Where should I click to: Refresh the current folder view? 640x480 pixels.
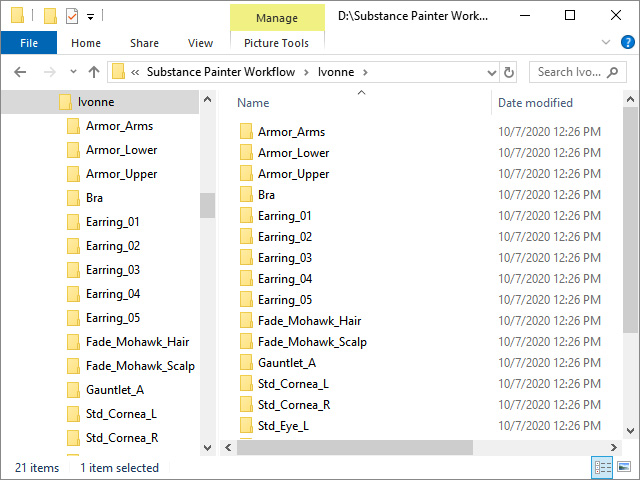coord(509,73)
